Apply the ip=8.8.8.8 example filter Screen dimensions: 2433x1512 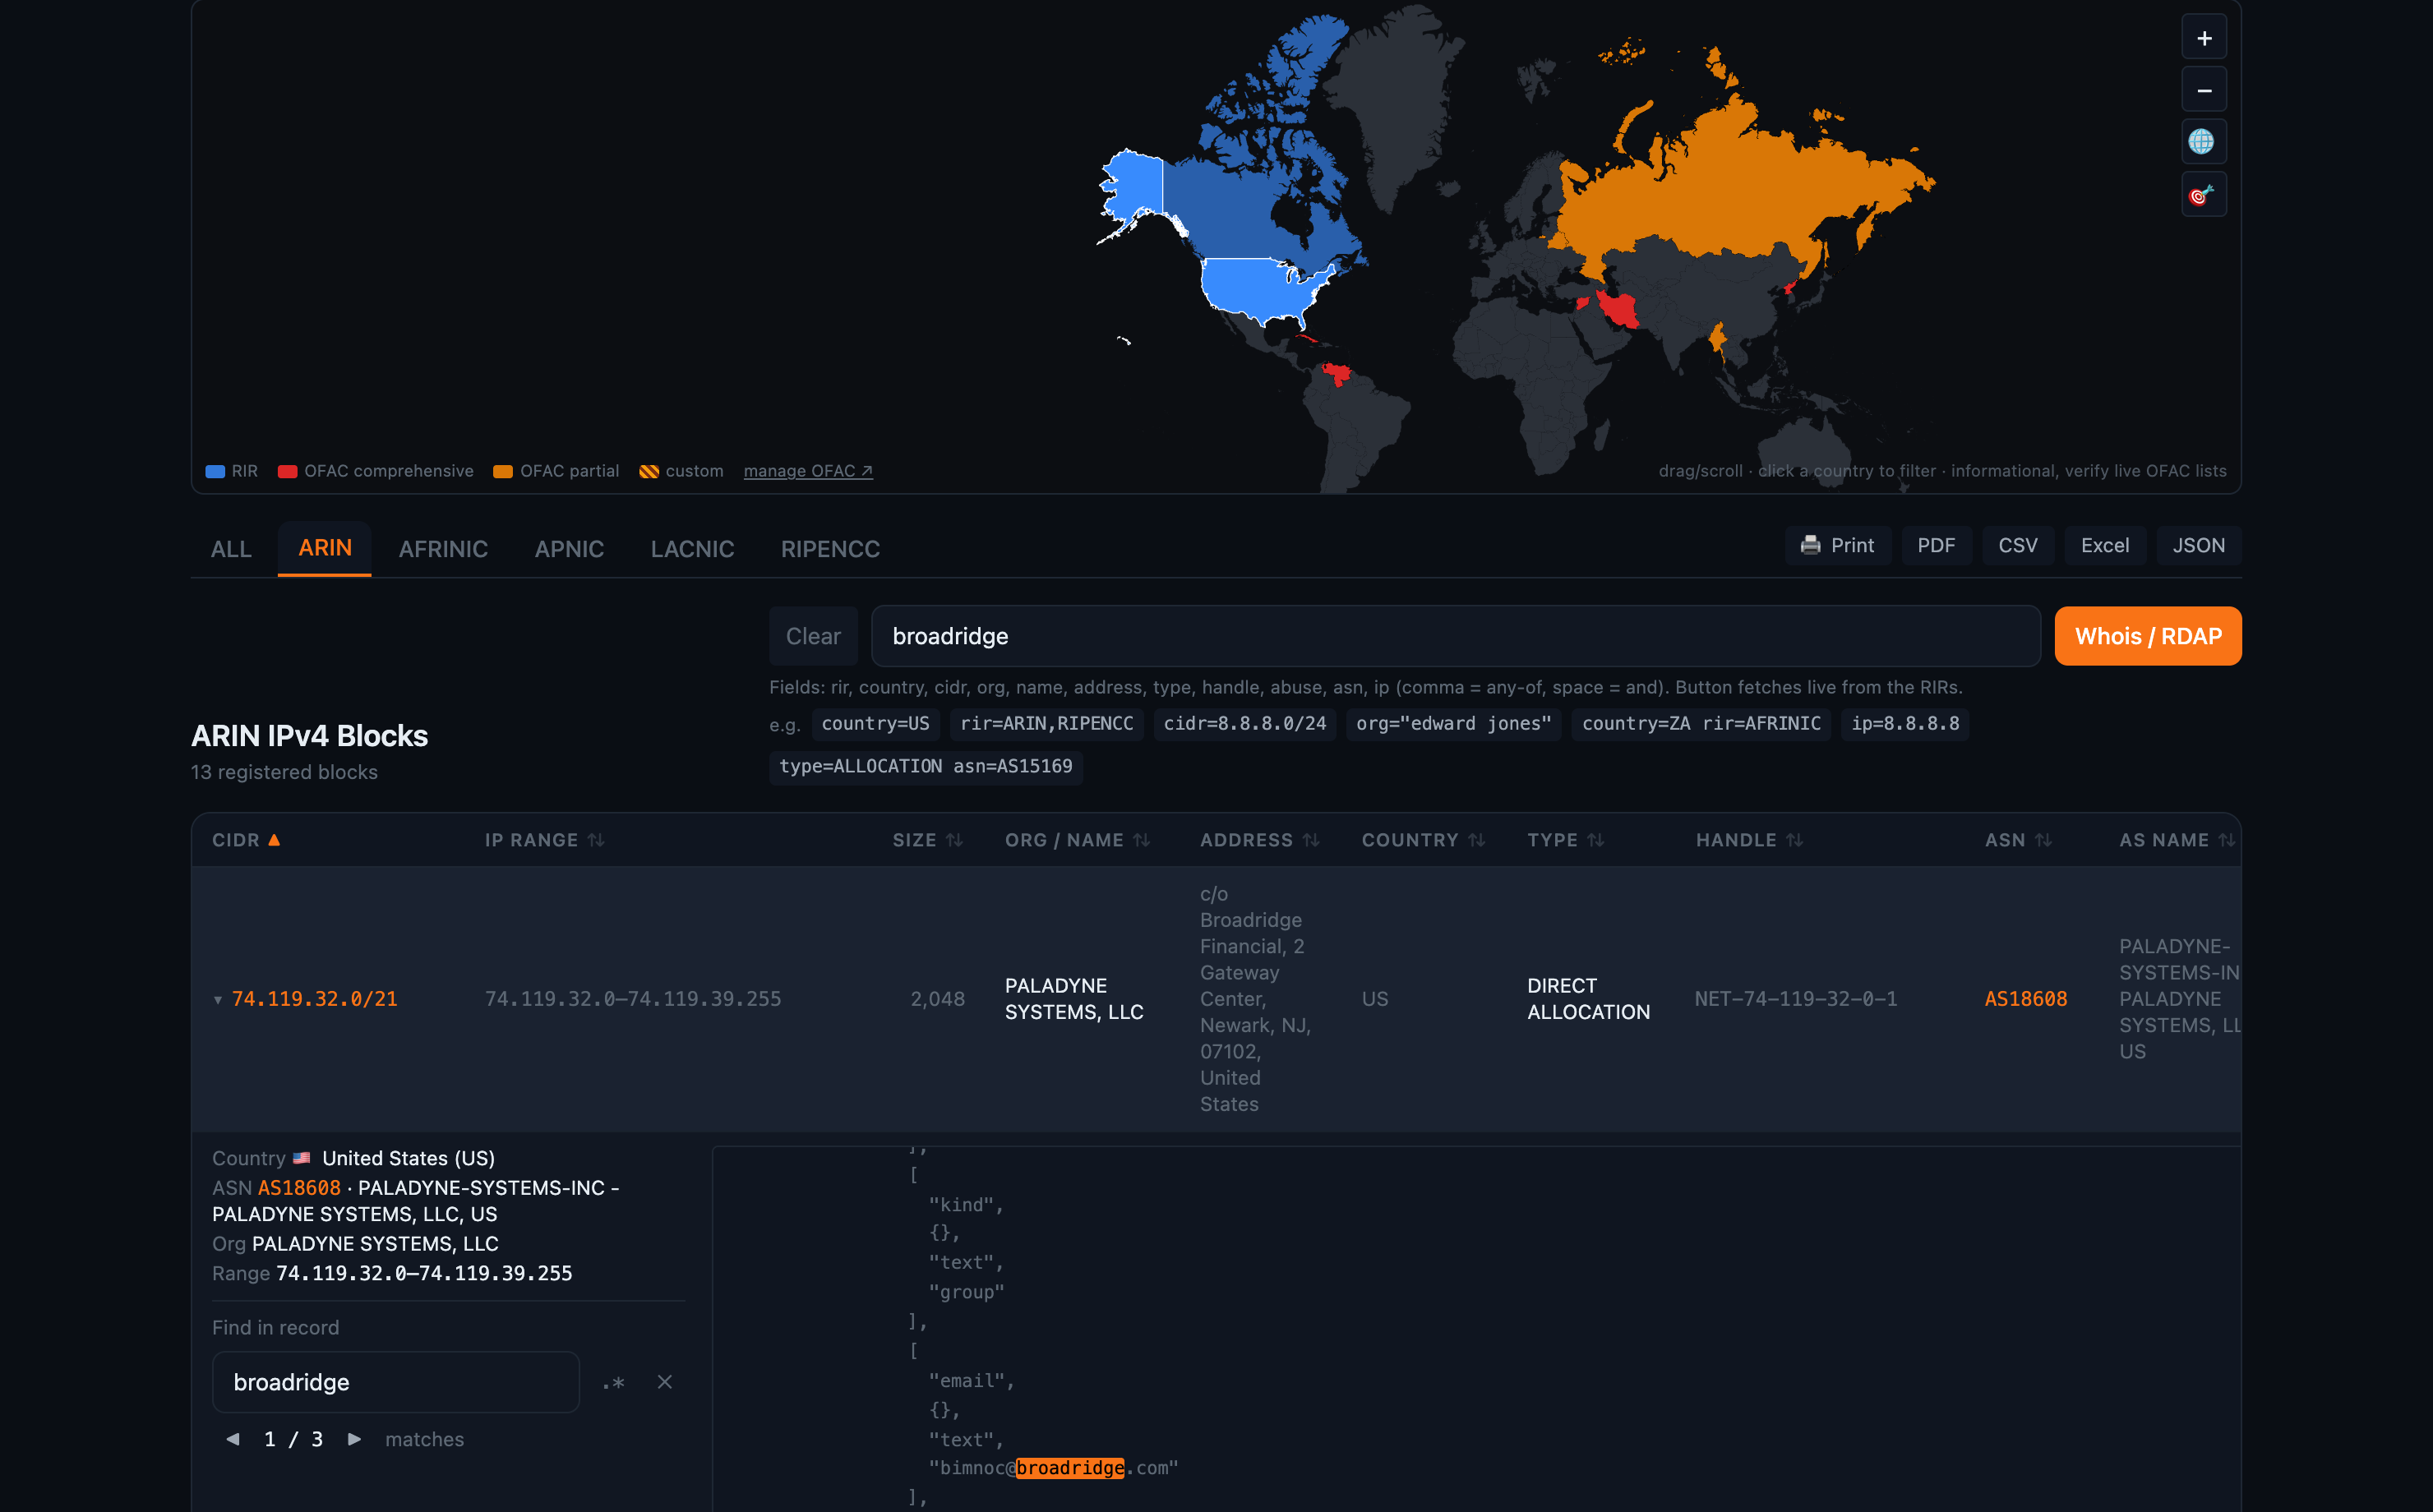tap(1905, 724)
